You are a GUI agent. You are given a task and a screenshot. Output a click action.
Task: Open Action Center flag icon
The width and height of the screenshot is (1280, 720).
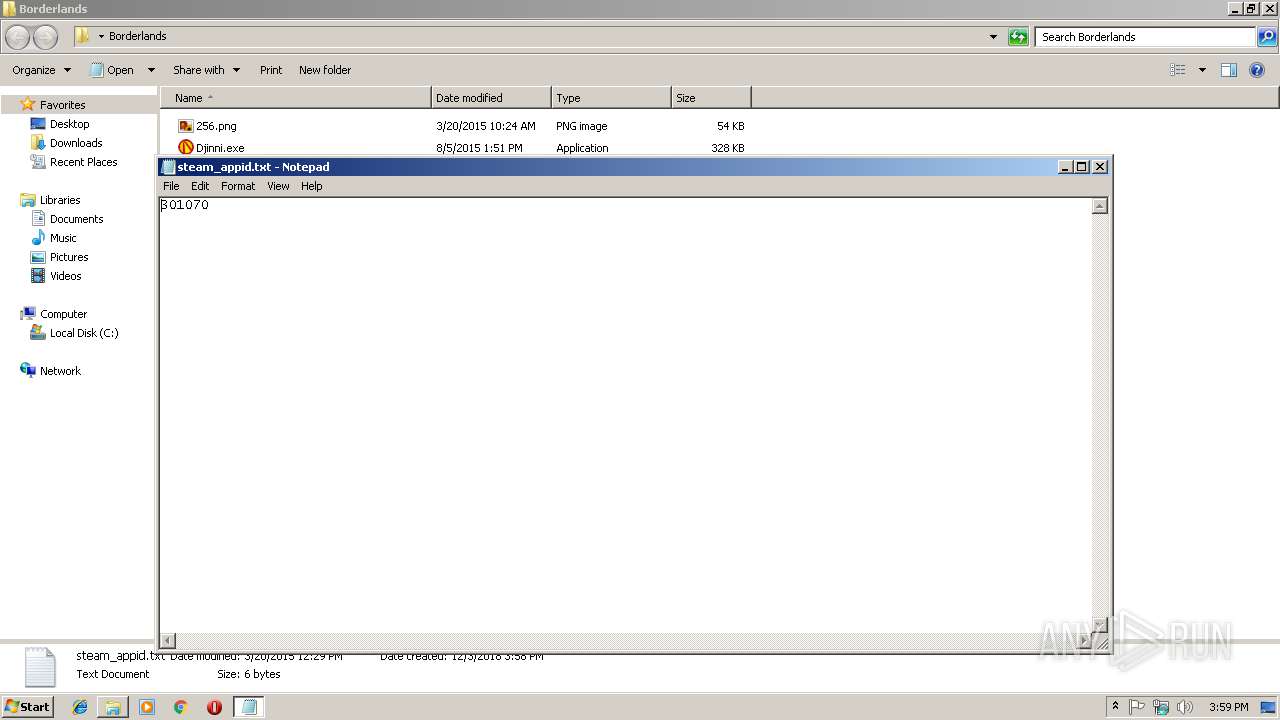(1137, 707)
